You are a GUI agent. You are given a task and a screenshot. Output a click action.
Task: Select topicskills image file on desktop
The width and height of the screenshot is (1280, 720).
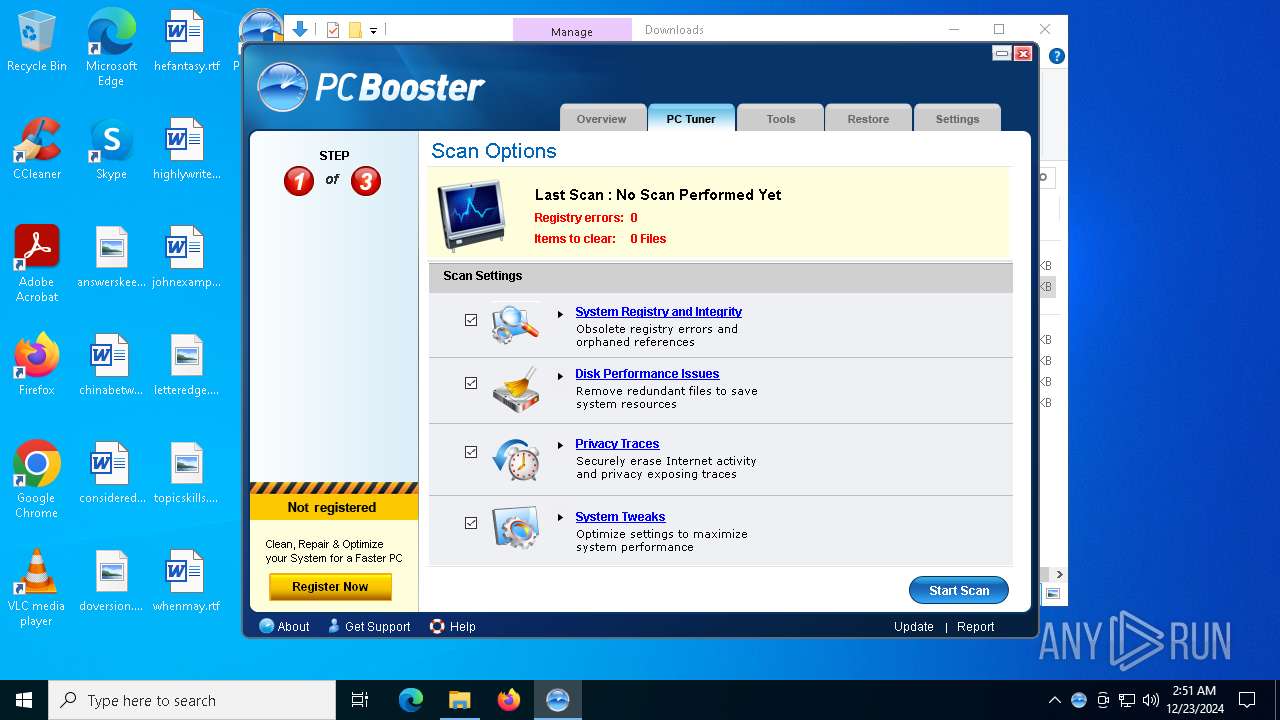tap(186, 474)
